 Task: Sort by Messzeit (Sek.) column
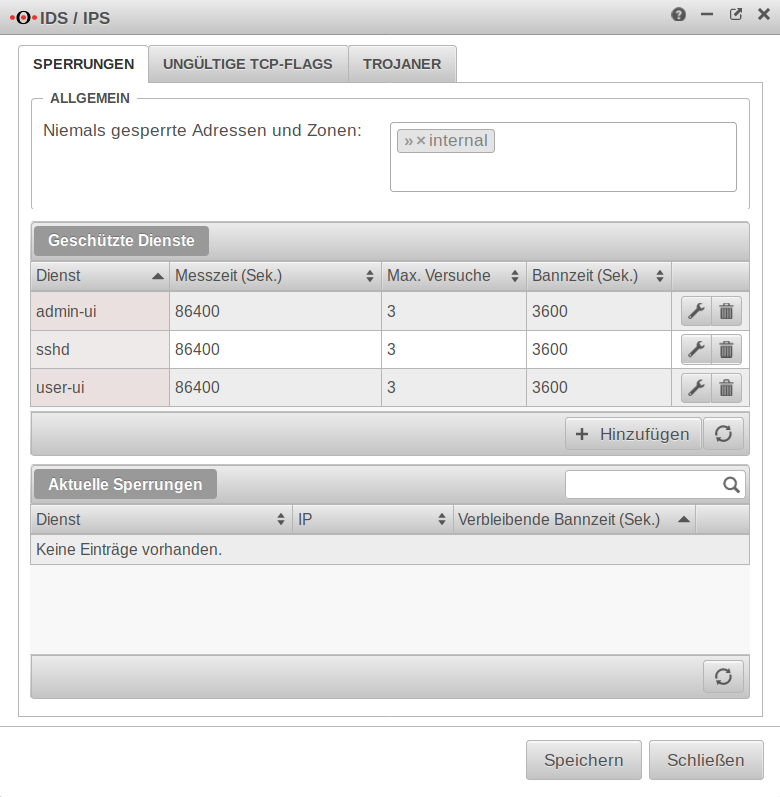pos(274,276)
